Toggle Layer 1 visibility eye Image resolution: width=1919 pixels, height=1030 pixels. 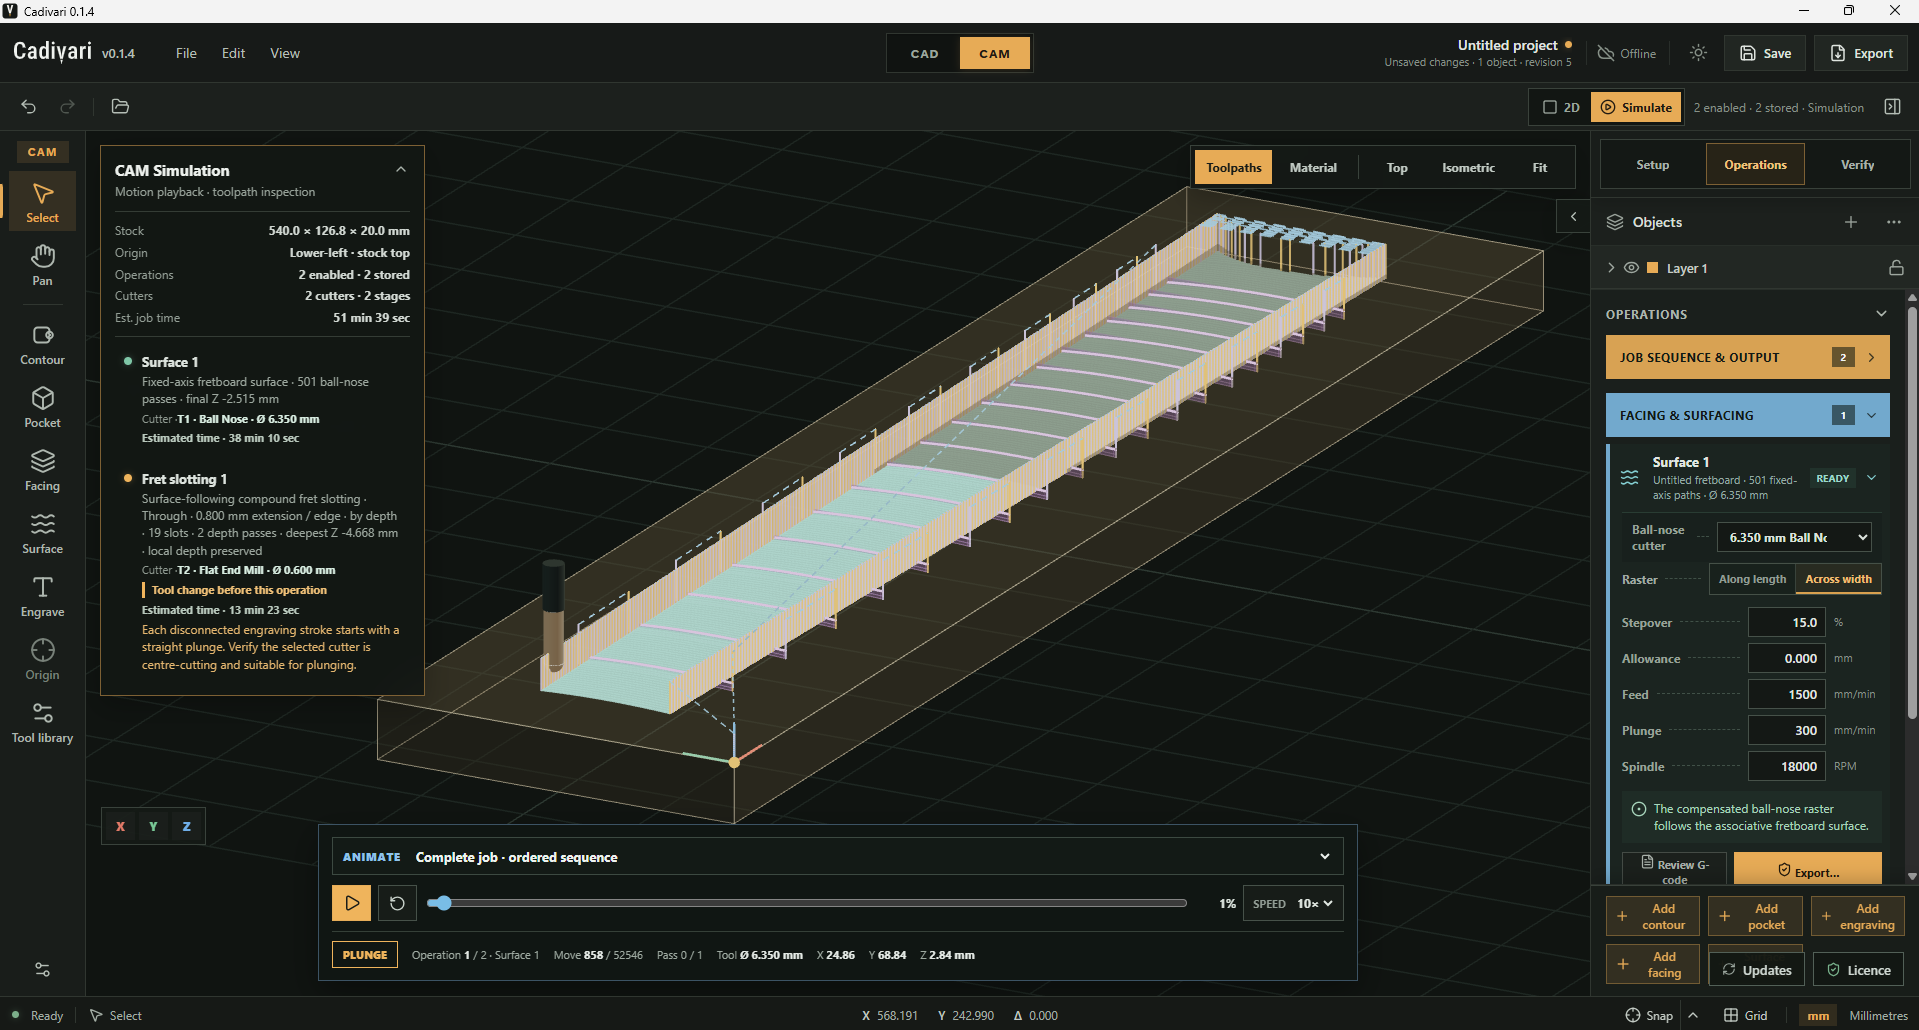[1631, 268]
